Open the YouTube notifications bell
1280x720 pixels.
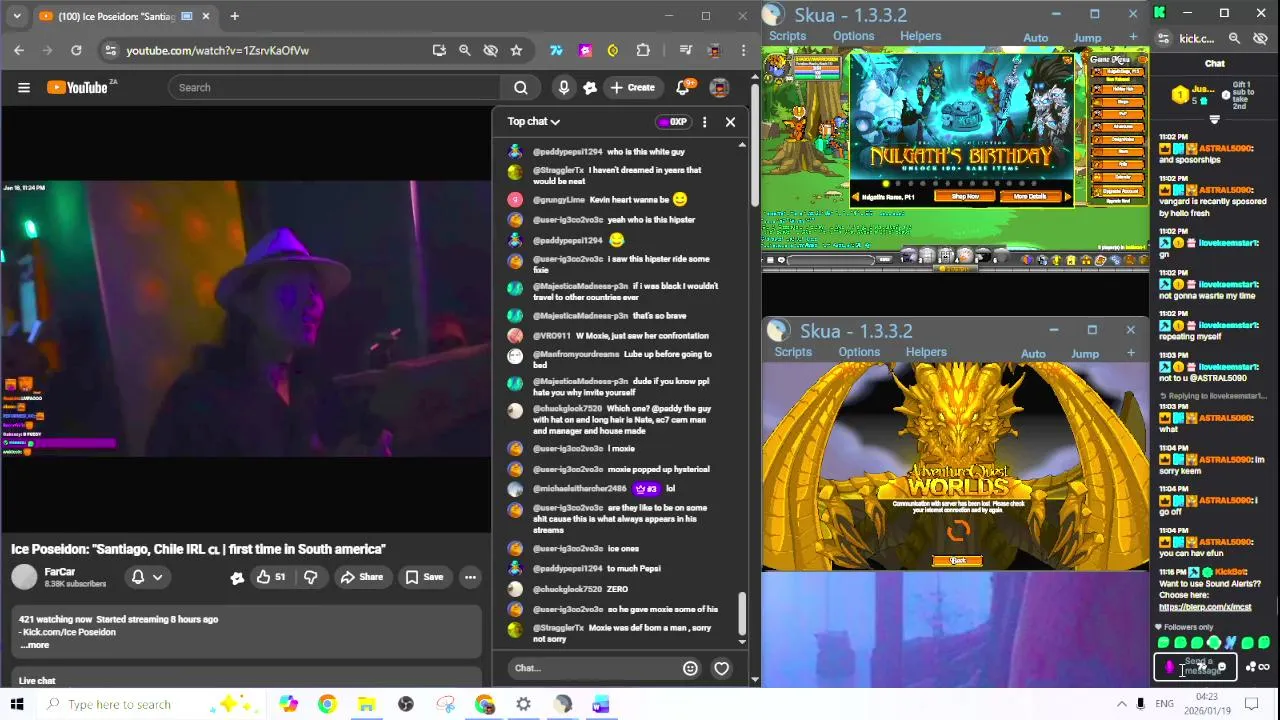pyautogui.click(x=685, y=87)
